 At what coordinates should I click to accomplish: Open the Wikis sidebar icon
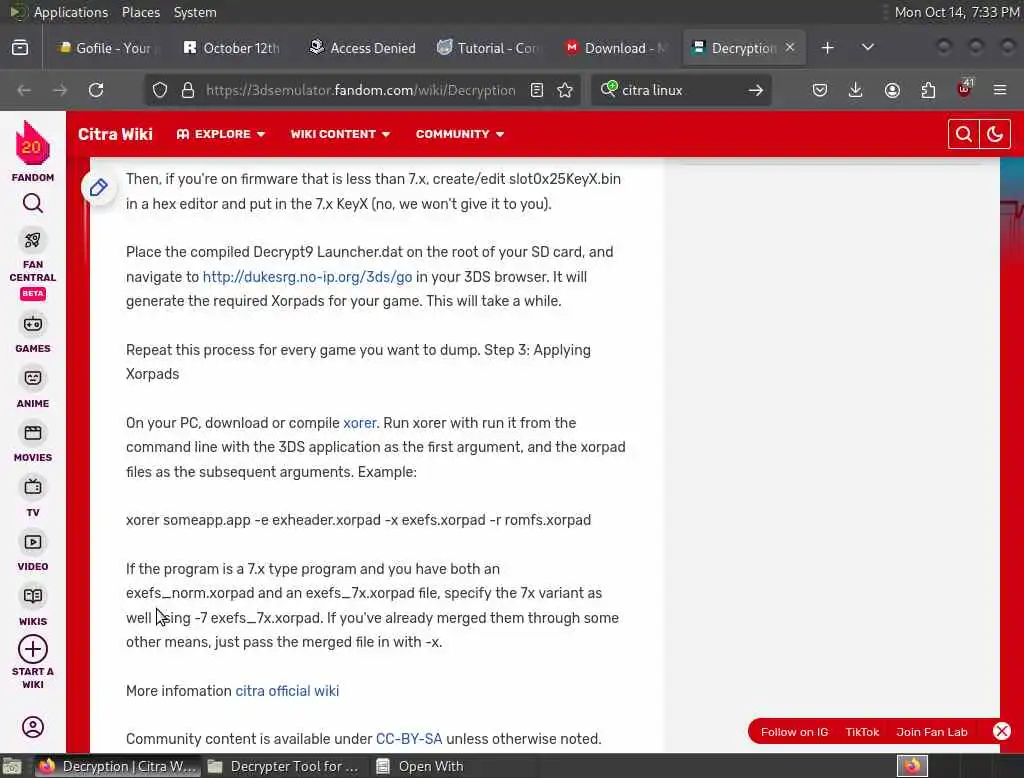tap(33, 596)
